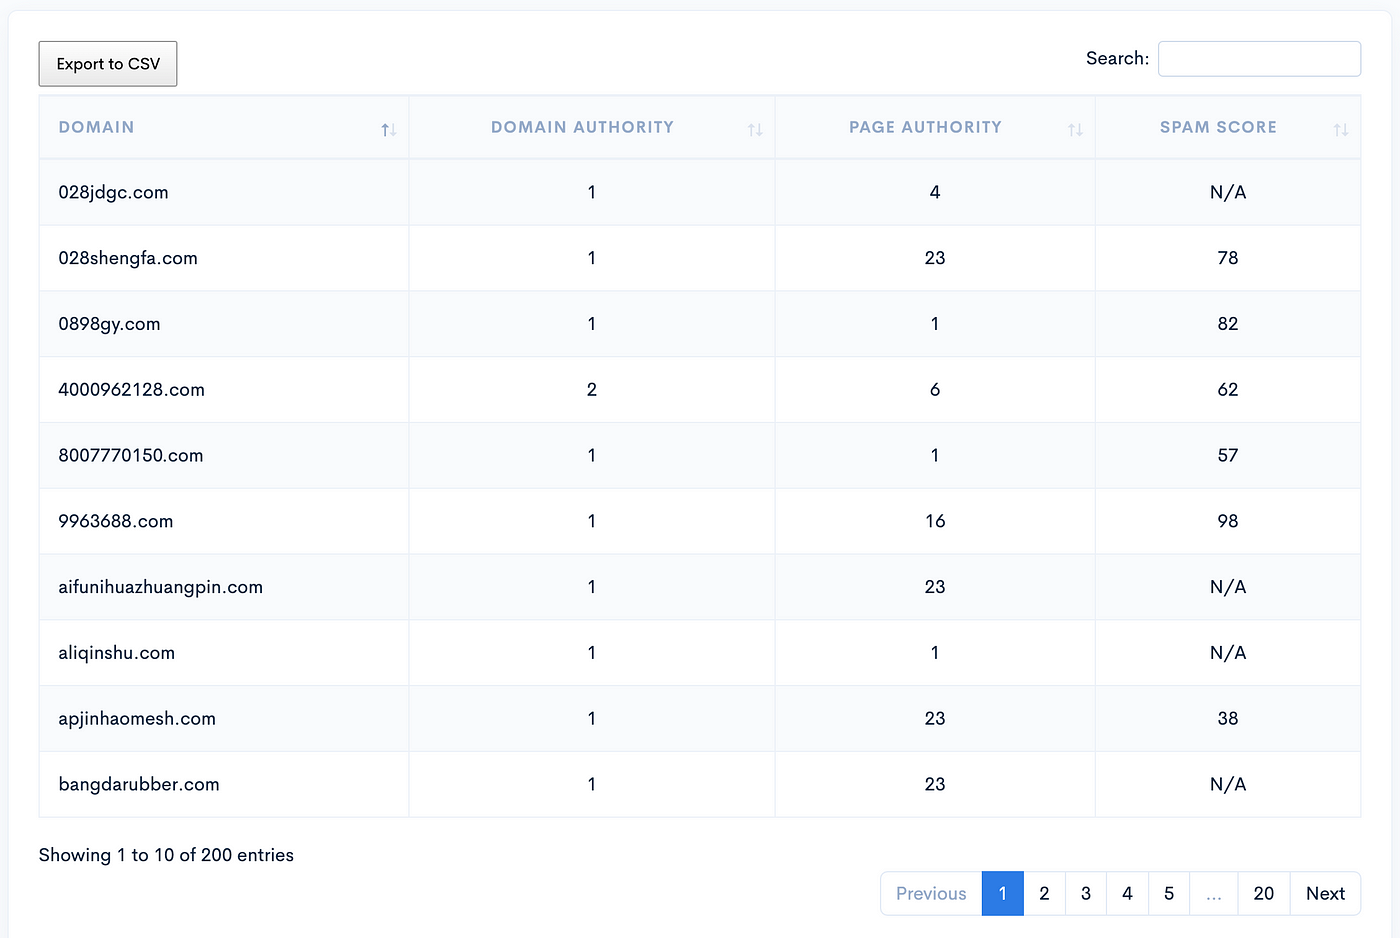The height and width of the screenshot is (938, 1400).
Task: Click the aifunihuazhuangpin.com row domain
Action: [160, 587]
